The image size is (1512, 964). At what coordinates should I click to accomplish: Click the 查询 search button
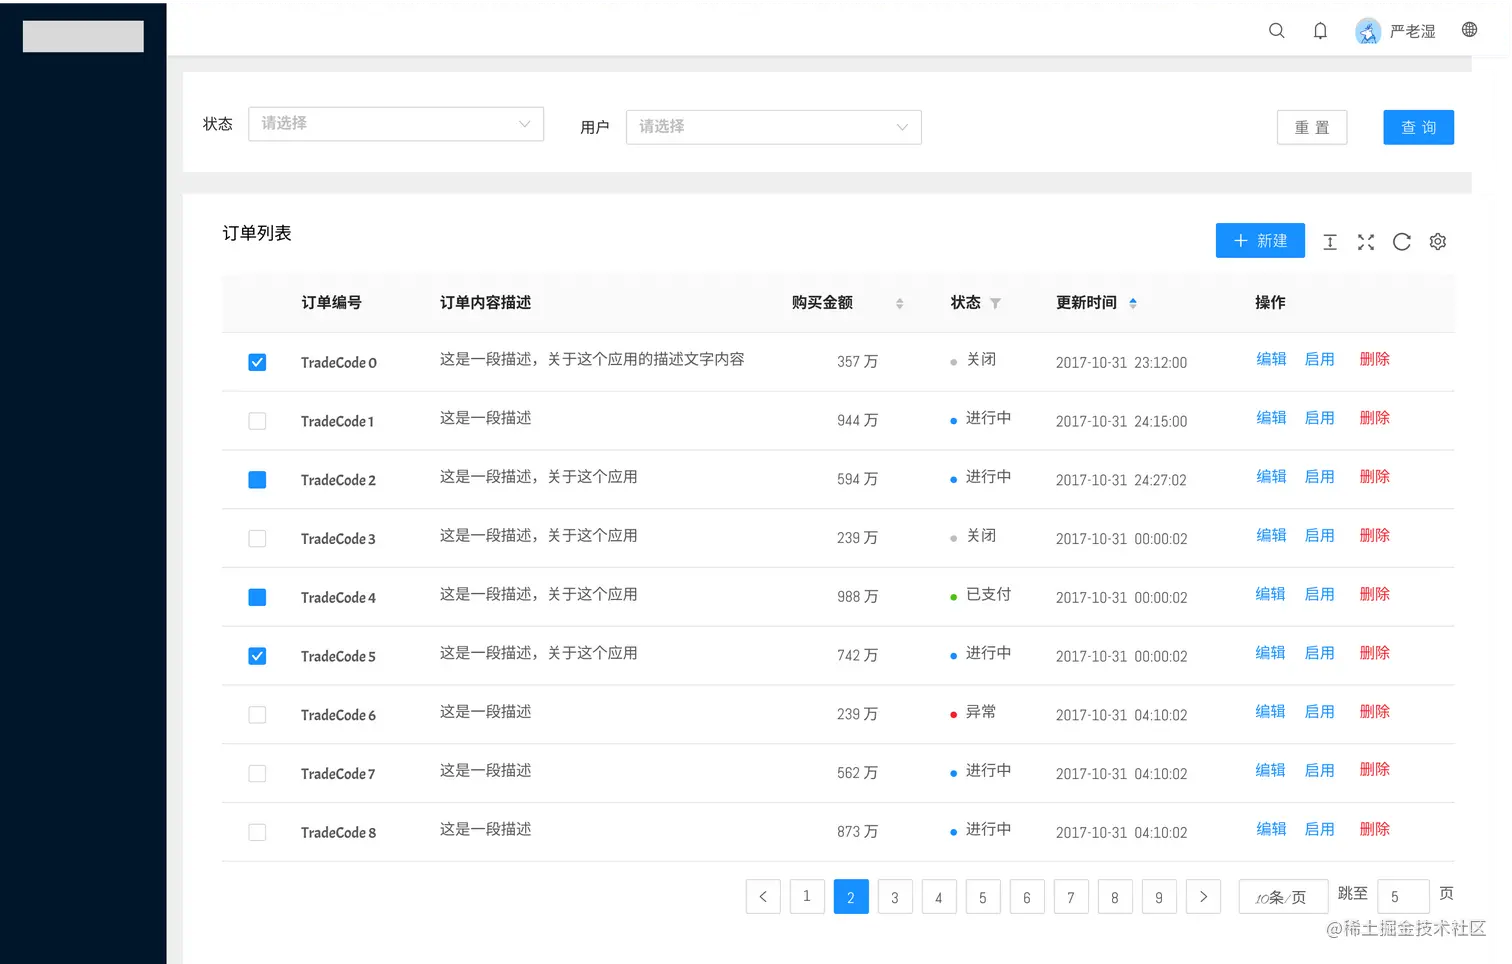[1418, 127]
